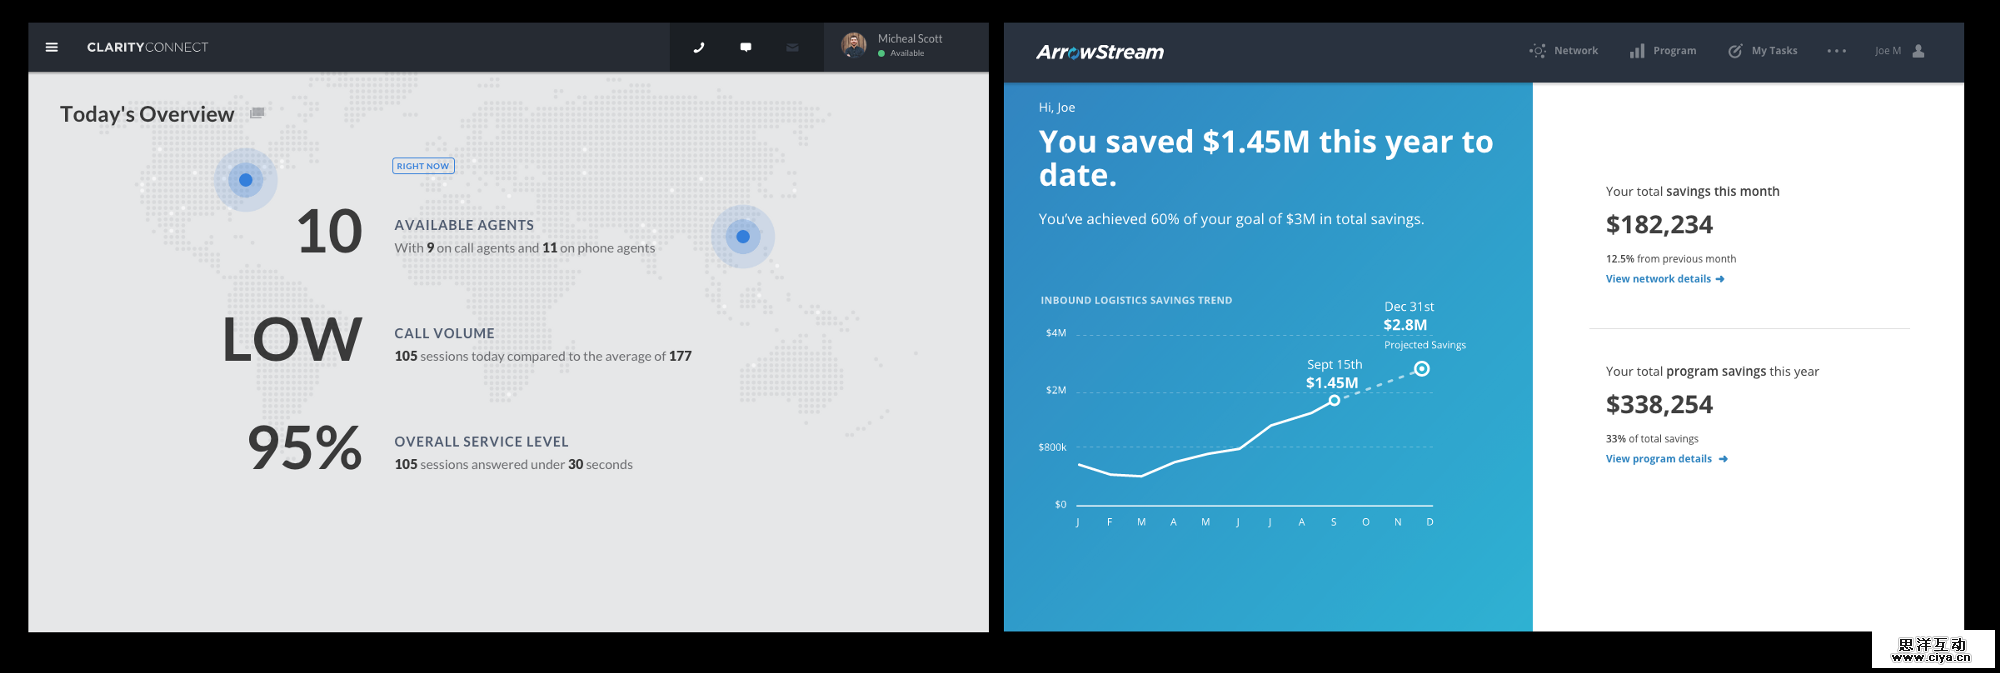
Task: Click the ArrowStream logo
Action: pyautogui.click(x=1100, y=52)
